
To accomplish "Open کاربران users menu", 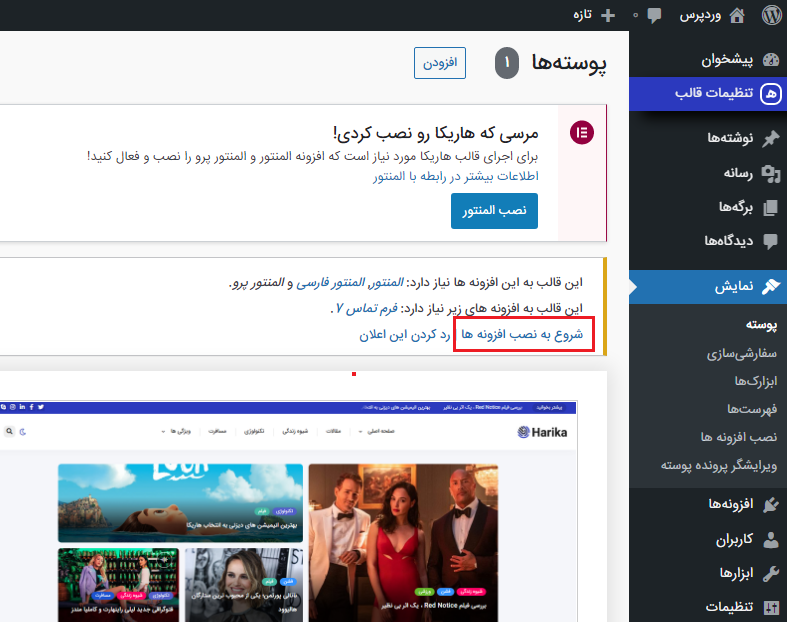I will tap(725, 539).
